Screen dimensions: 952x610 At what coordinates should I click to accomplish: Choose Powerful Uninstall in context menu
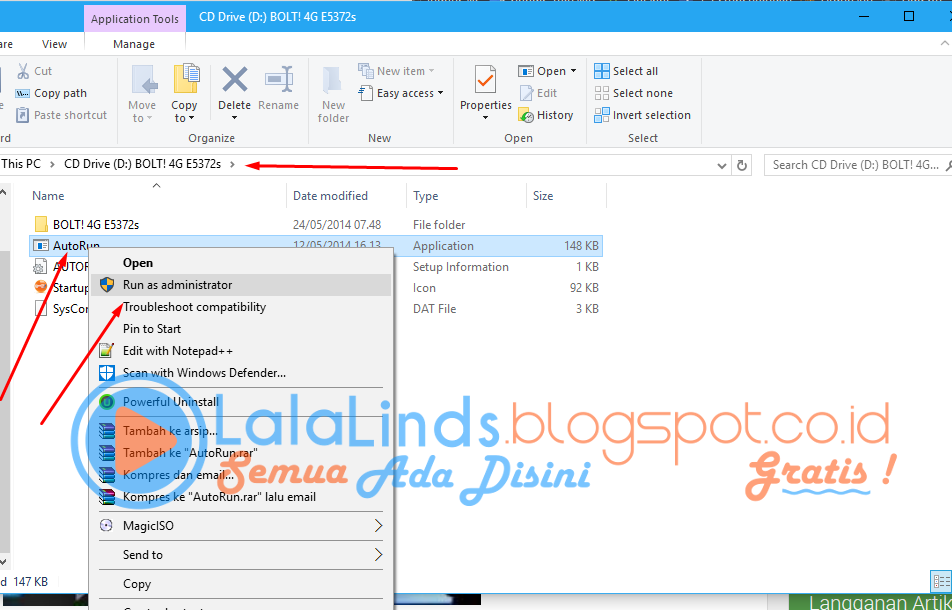tap(241, 401)
